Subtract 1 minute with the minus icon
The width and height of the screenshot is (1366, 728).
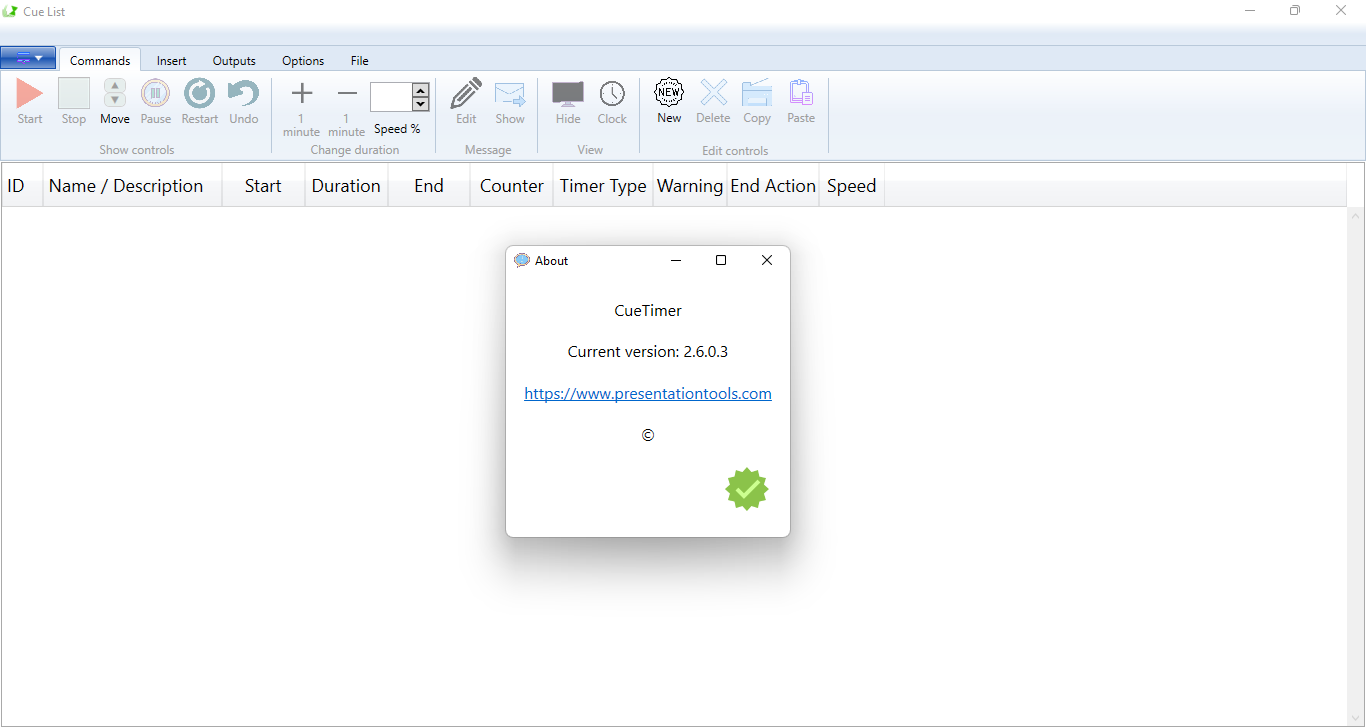[347, 94]
